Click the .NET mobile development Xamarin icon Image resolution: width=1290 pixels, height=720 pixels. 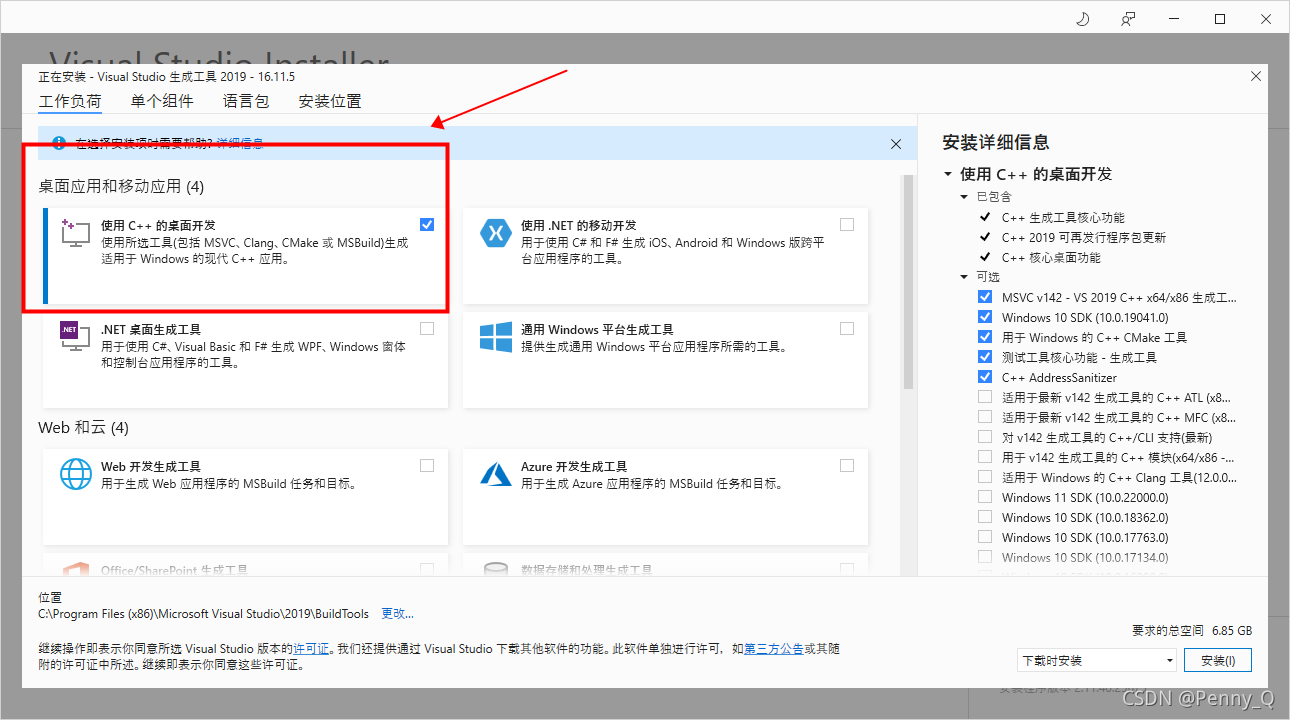point(496,233)
